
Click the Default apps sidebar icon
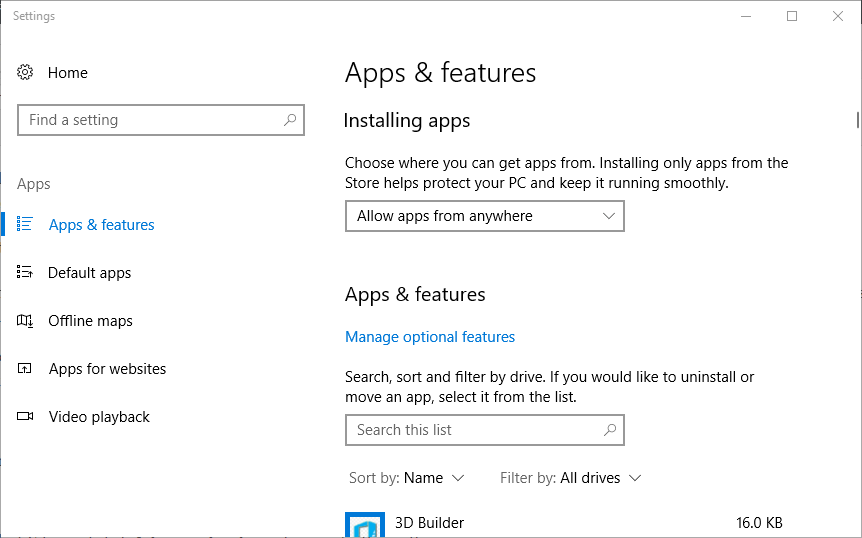pyautogui.click(x=26, y=273)
